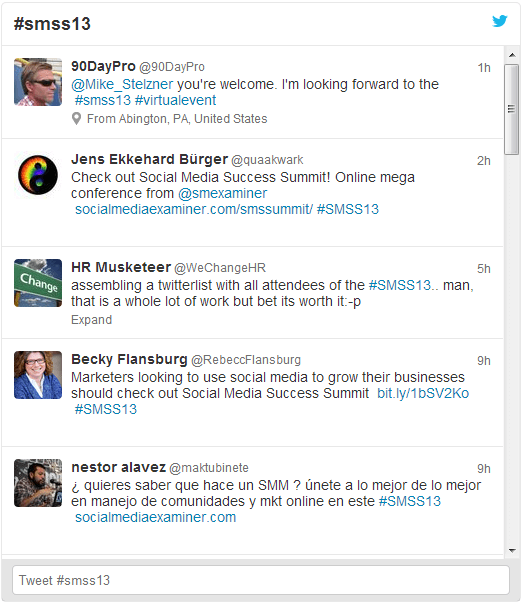This screenshot has width=528, height=610.
Task: Open 90DayPro's profile avatar
Action: (x=38, y=82)
